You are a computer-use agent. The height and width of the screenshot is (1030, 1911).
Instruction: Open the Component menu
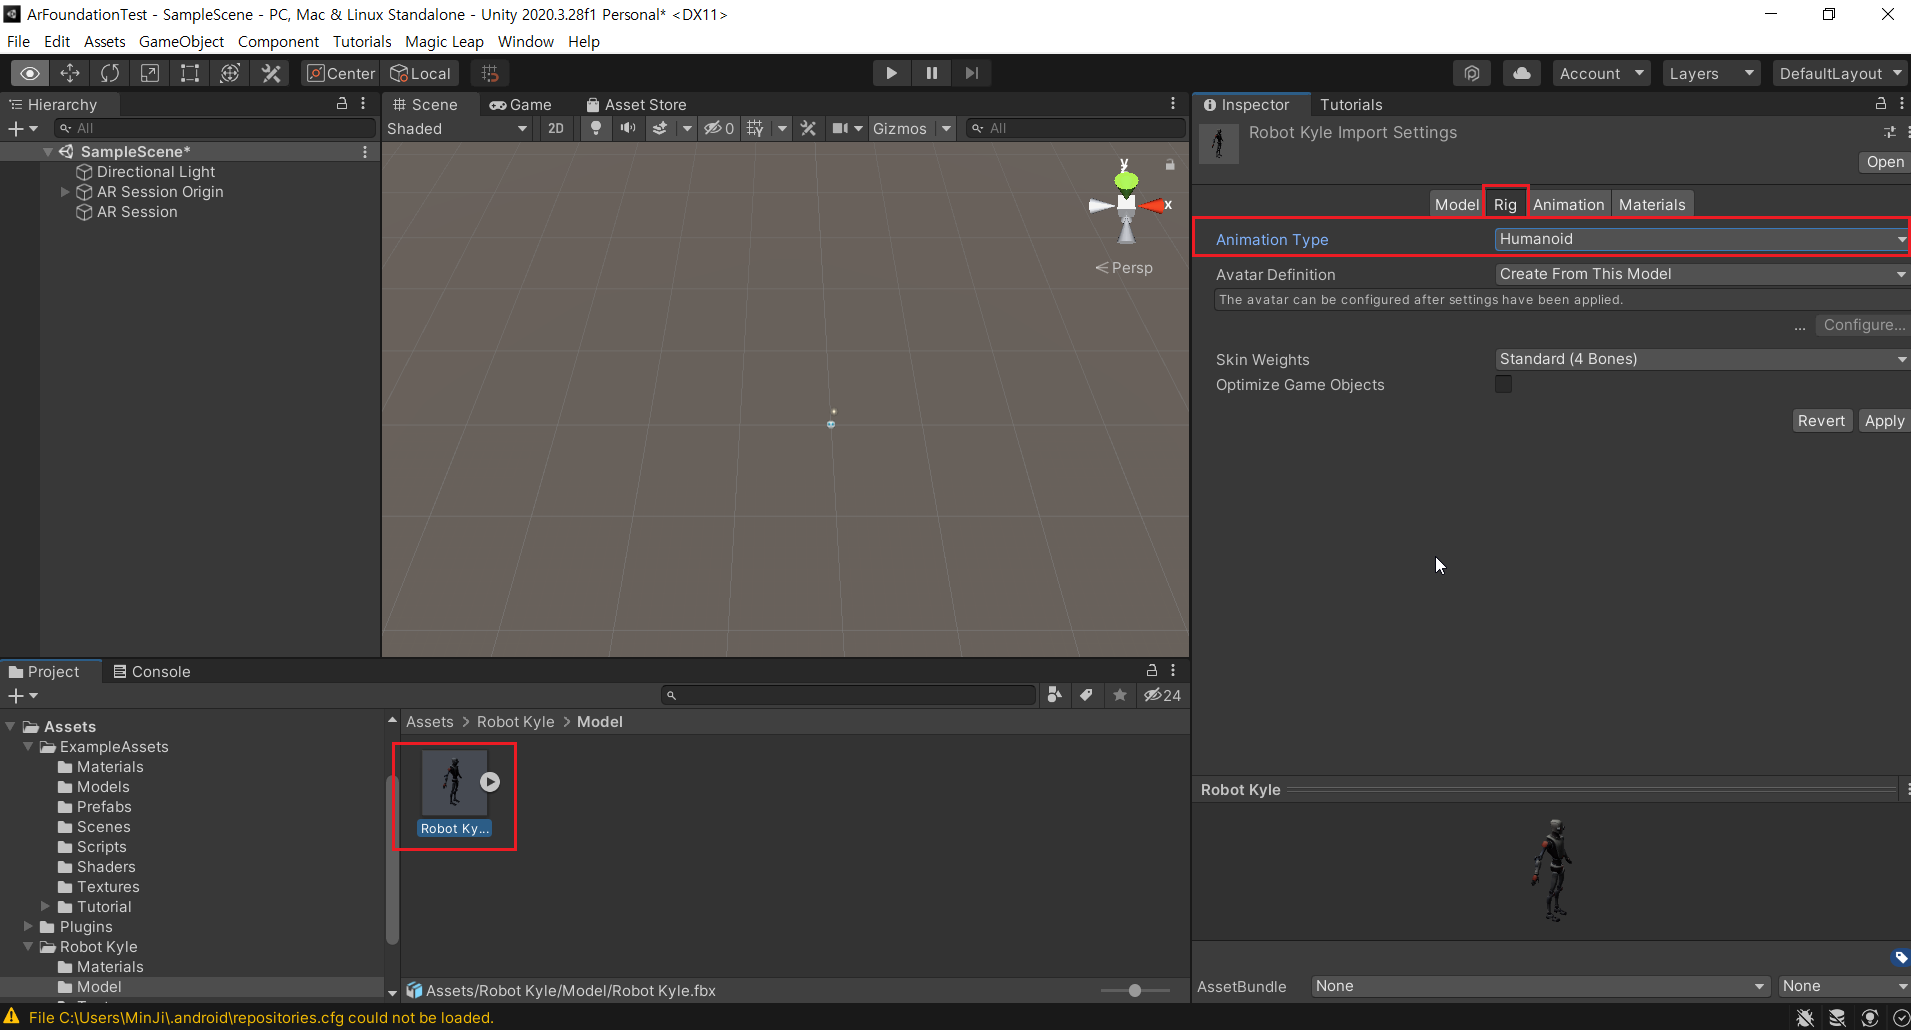coord(278,41)
